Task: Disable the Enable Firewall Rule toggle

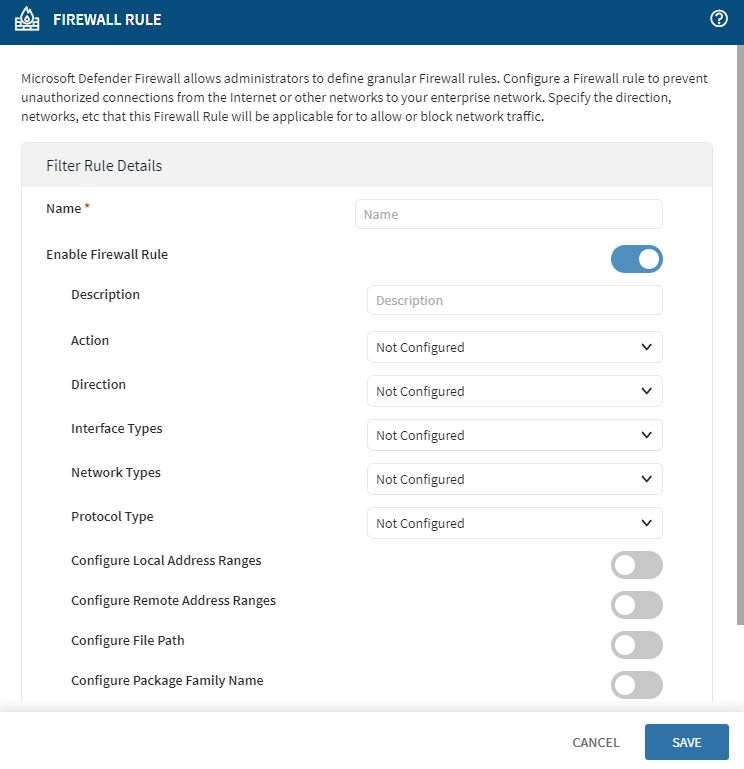Action: point(636,260)
